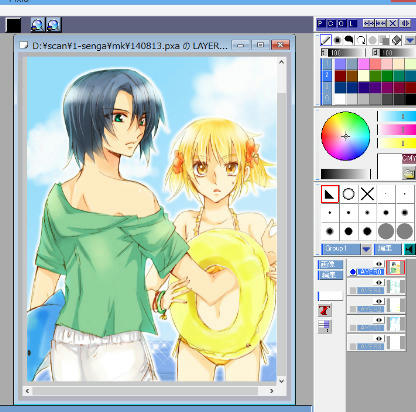Image resolution: width=416 pixels, height=412 pixels.
Task: Select the black blob lasso tool
Action: pyautogui.click(x=349, y=40)
